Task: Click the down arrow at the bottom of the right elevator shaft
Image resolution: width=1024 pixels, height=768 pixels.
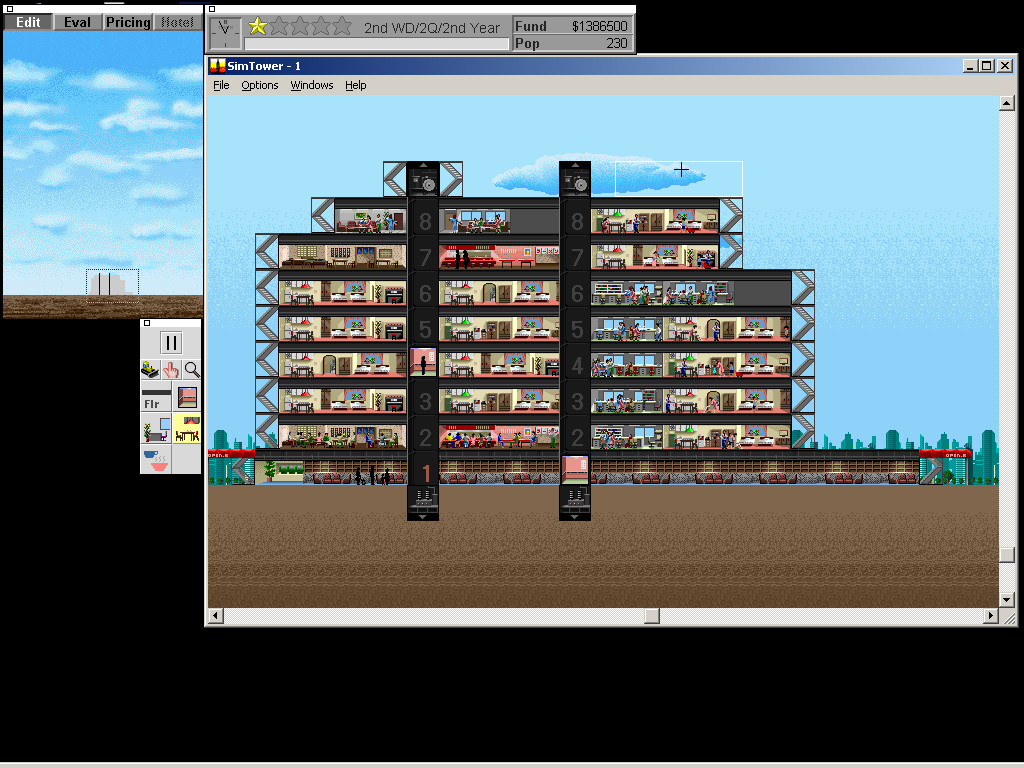Action: [x=575, y=517]
